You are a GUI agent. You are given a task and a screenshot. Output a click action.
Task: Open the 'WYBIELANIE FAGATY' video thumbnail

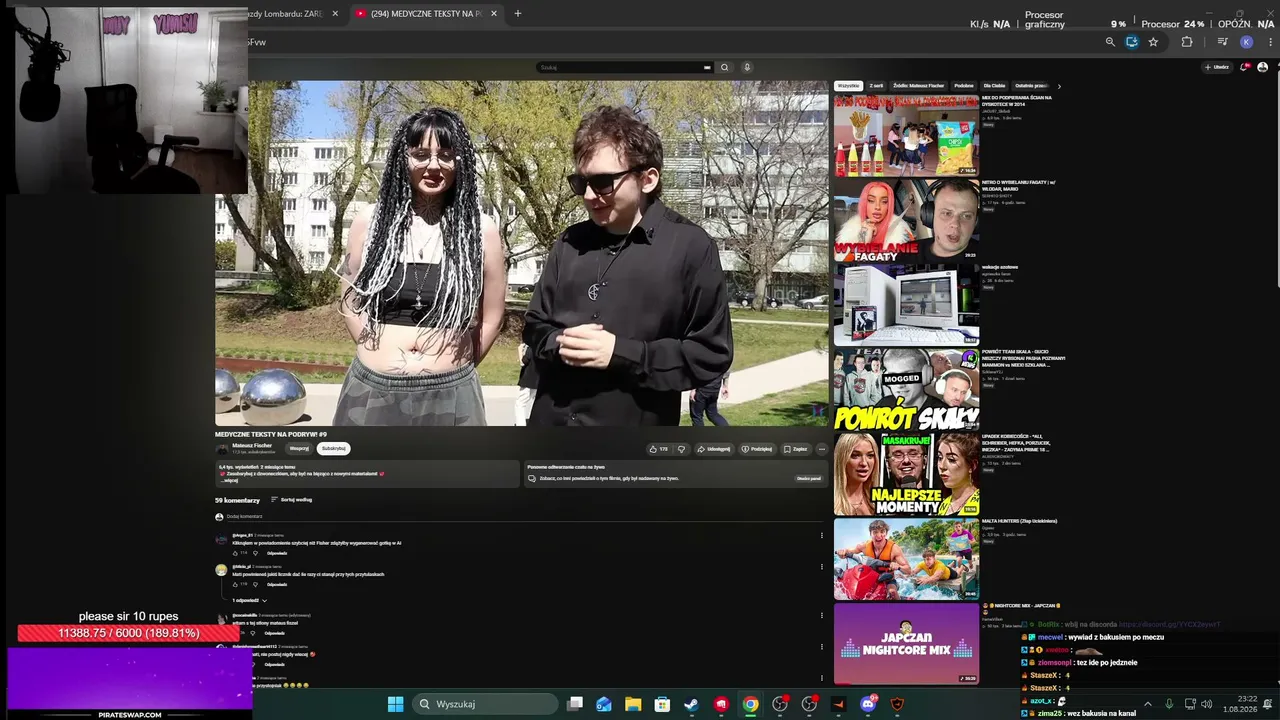906,220
